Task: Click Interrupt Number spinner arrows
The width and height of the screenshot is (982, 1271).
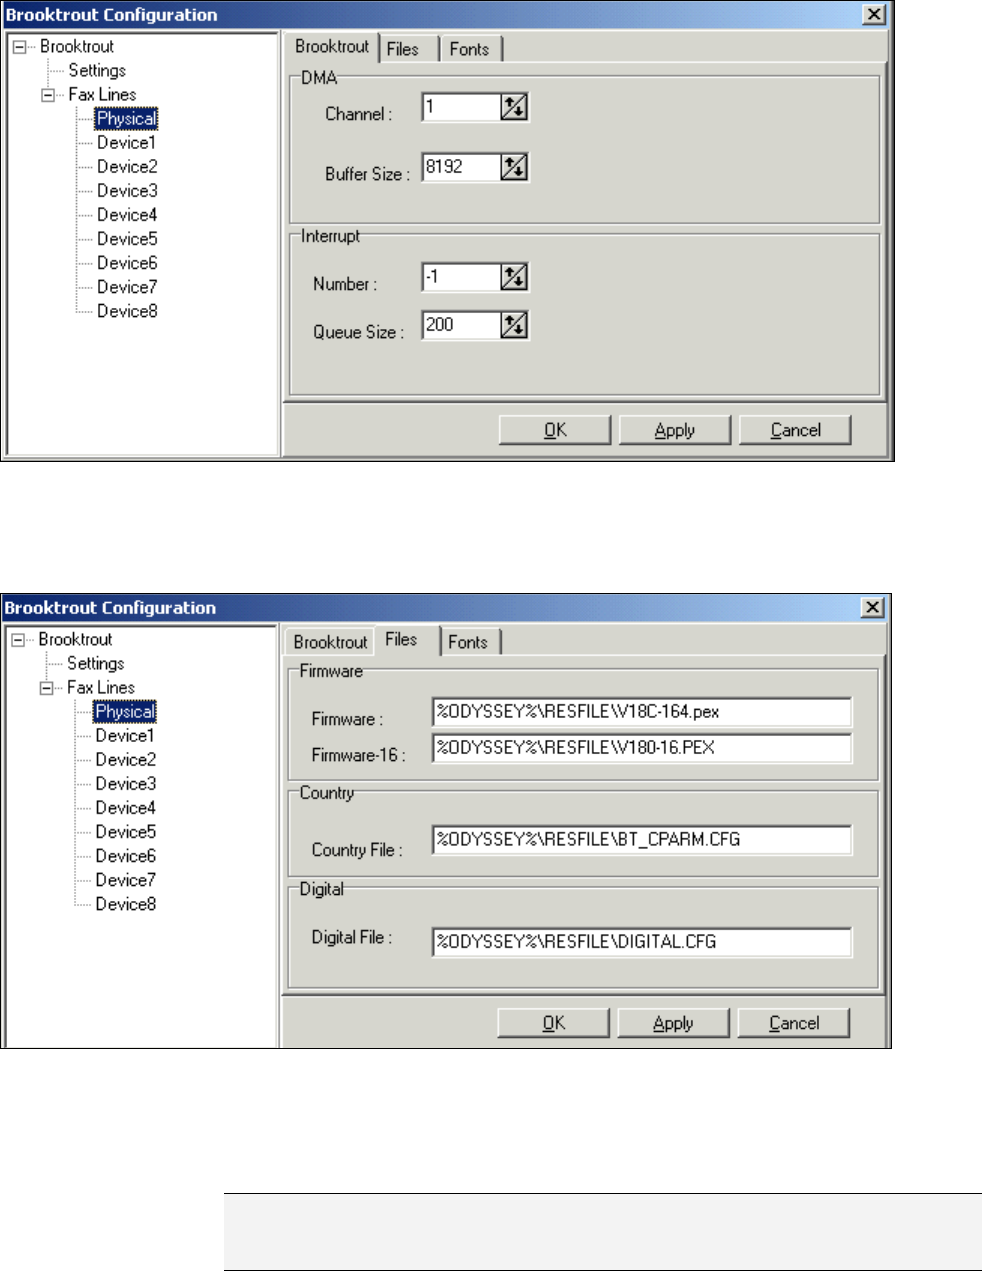Action: point(514,277)
